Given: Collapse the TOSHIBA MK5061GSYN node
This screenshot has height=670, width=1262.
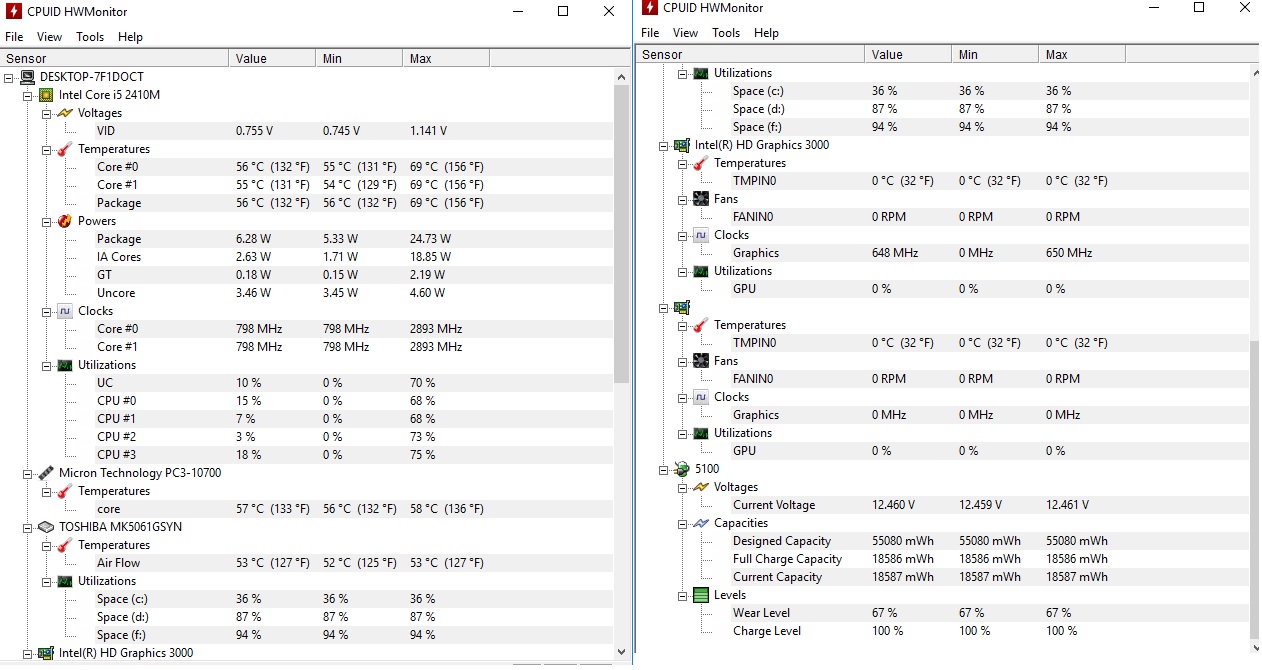Looking at the screenshot, I should tap(28, 527).
